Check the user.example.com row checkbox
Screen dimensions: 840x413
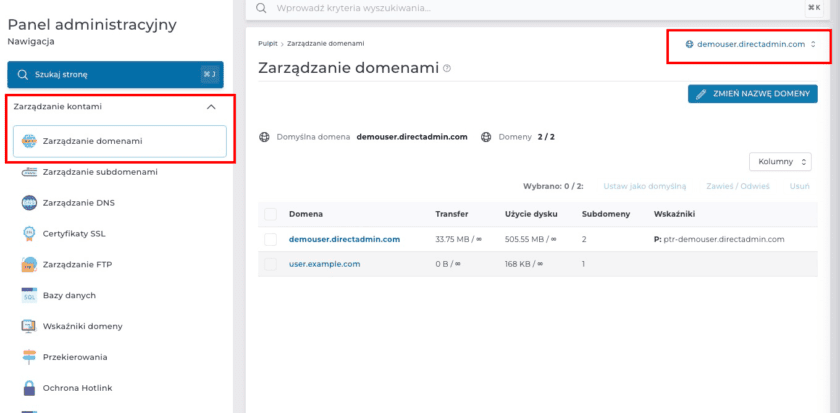tap(271, 264)
